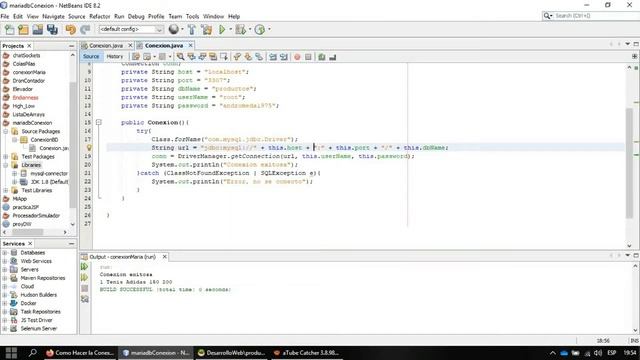Collapse the Libraries node
This screenshot has width=640, height=360.
pos(6,165)
